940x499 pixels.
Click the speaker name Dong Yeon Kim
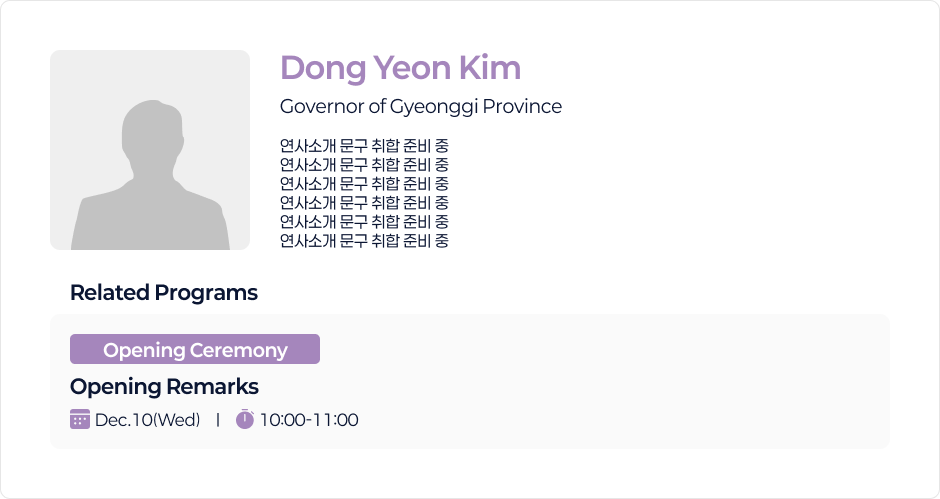click(400, 68)
